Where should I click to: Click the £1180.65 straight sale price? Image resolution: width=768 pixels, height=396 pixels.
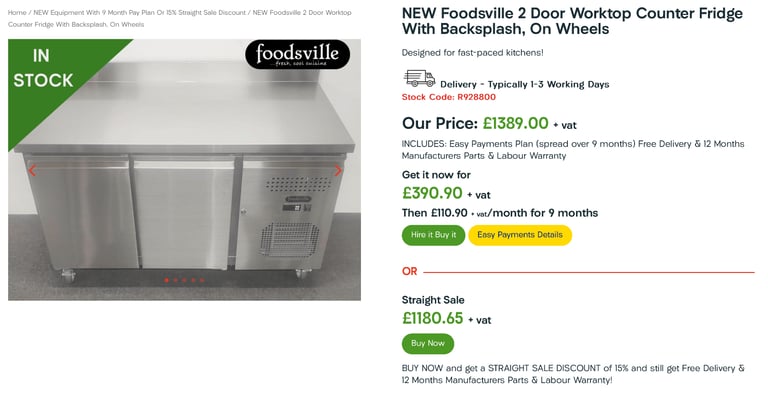click(x=432, y=319)
